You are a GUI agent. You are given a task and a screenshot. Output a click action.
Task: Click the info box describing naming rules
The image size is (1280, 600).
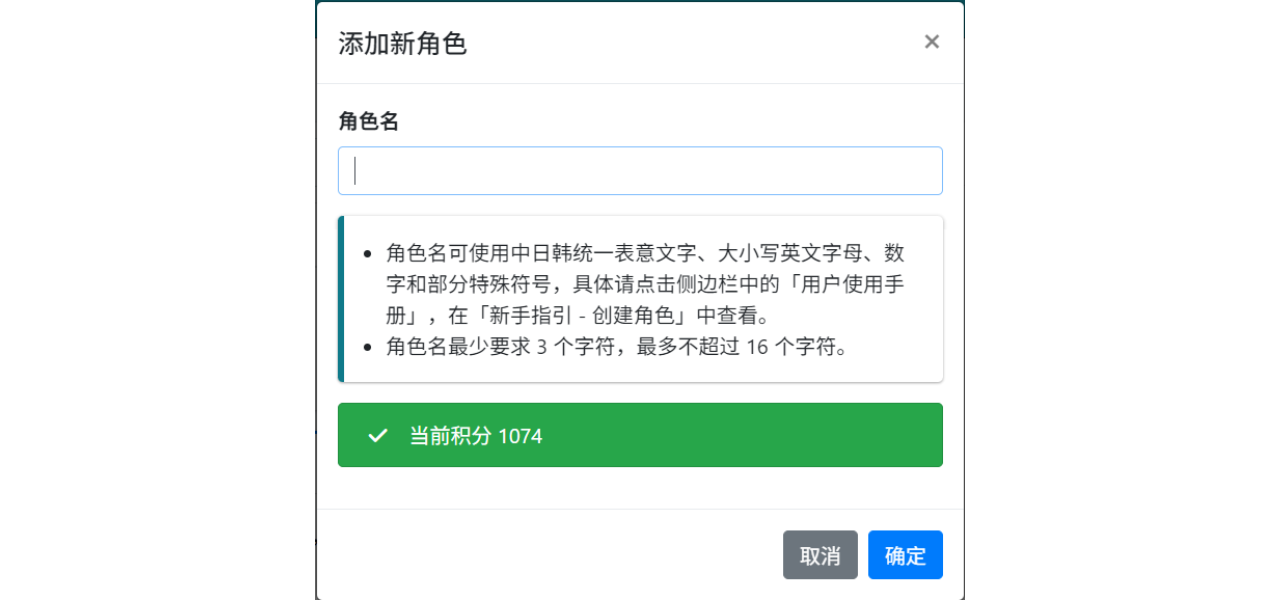640,296
